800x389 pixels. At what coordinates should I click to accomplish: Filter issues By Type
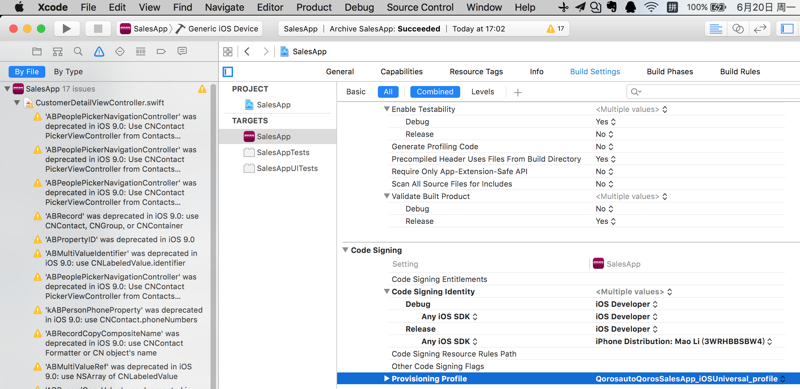coord(68,72)
